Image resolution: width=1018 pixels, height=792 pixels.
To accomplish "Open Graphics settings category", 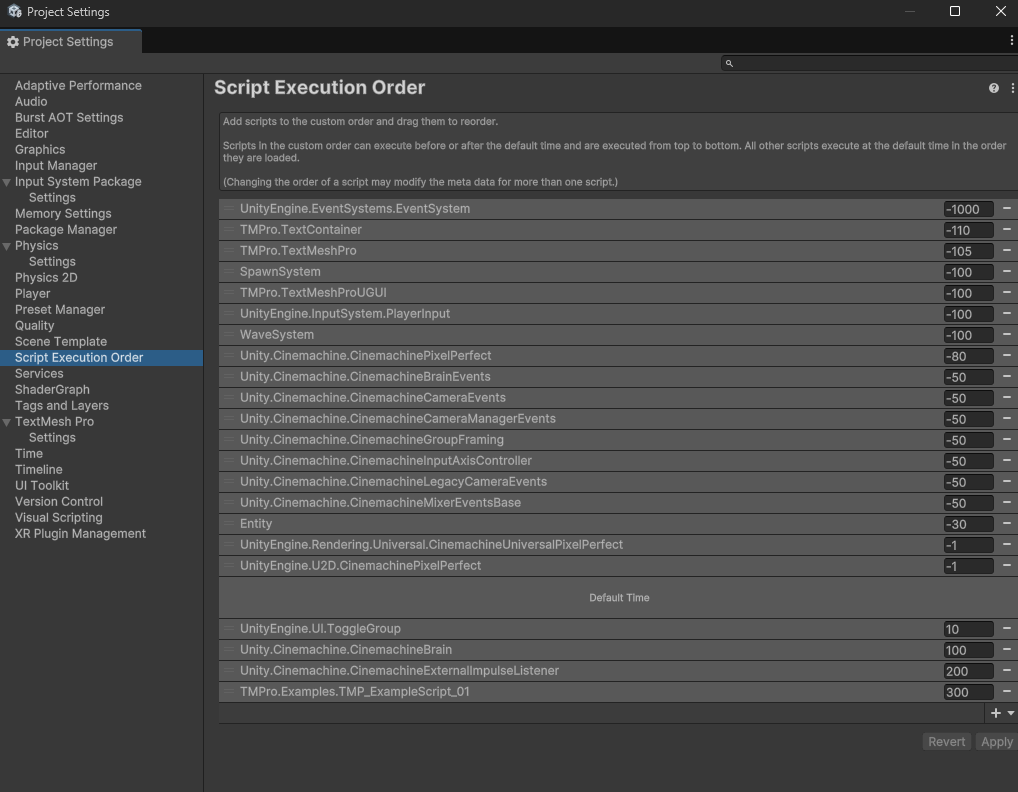I will point(40,149).
